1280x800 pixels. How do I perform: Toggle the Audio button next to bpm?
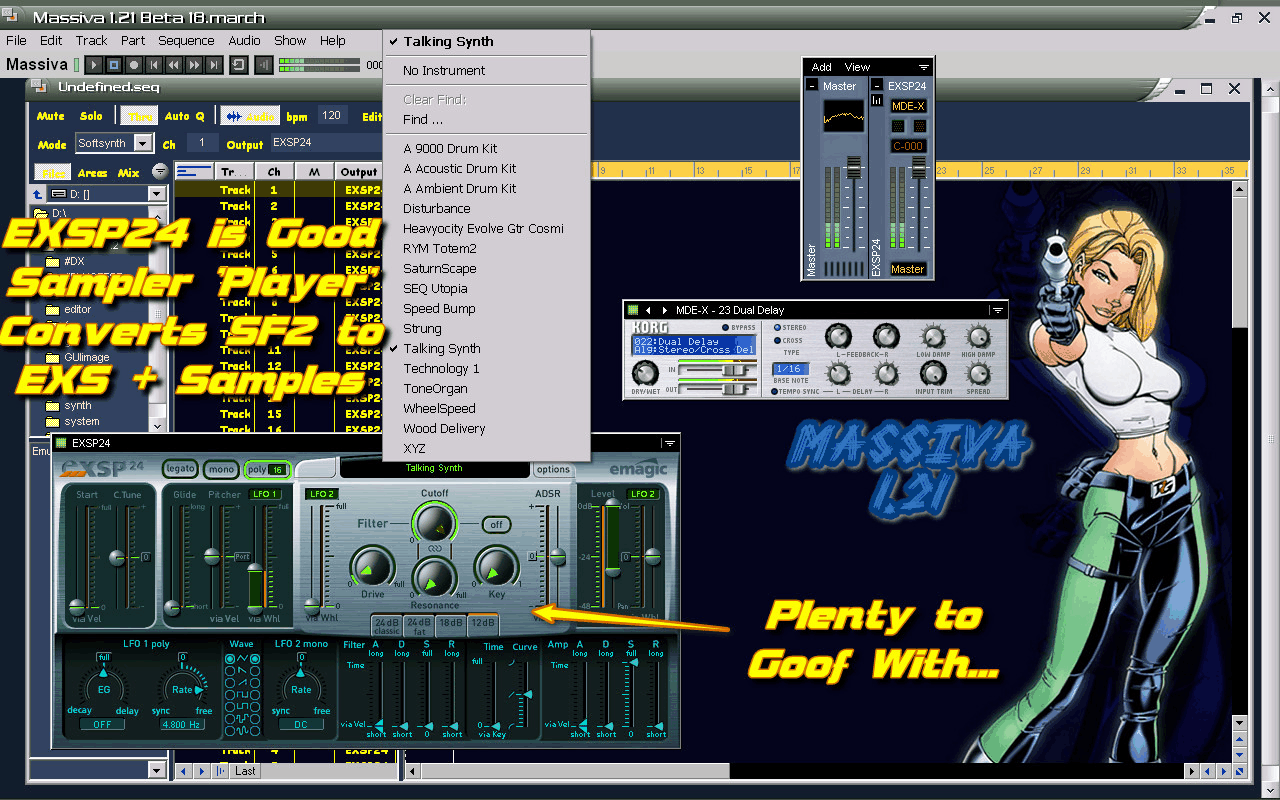(250, 117)
